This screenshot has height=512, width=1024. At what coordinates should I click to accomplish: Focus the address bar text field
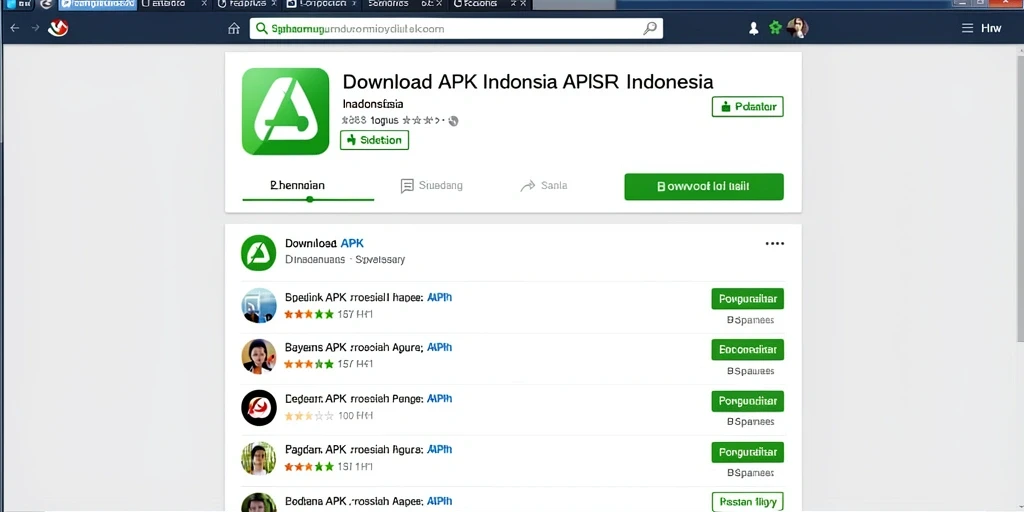pyautogui.click(x=456, y=28)
